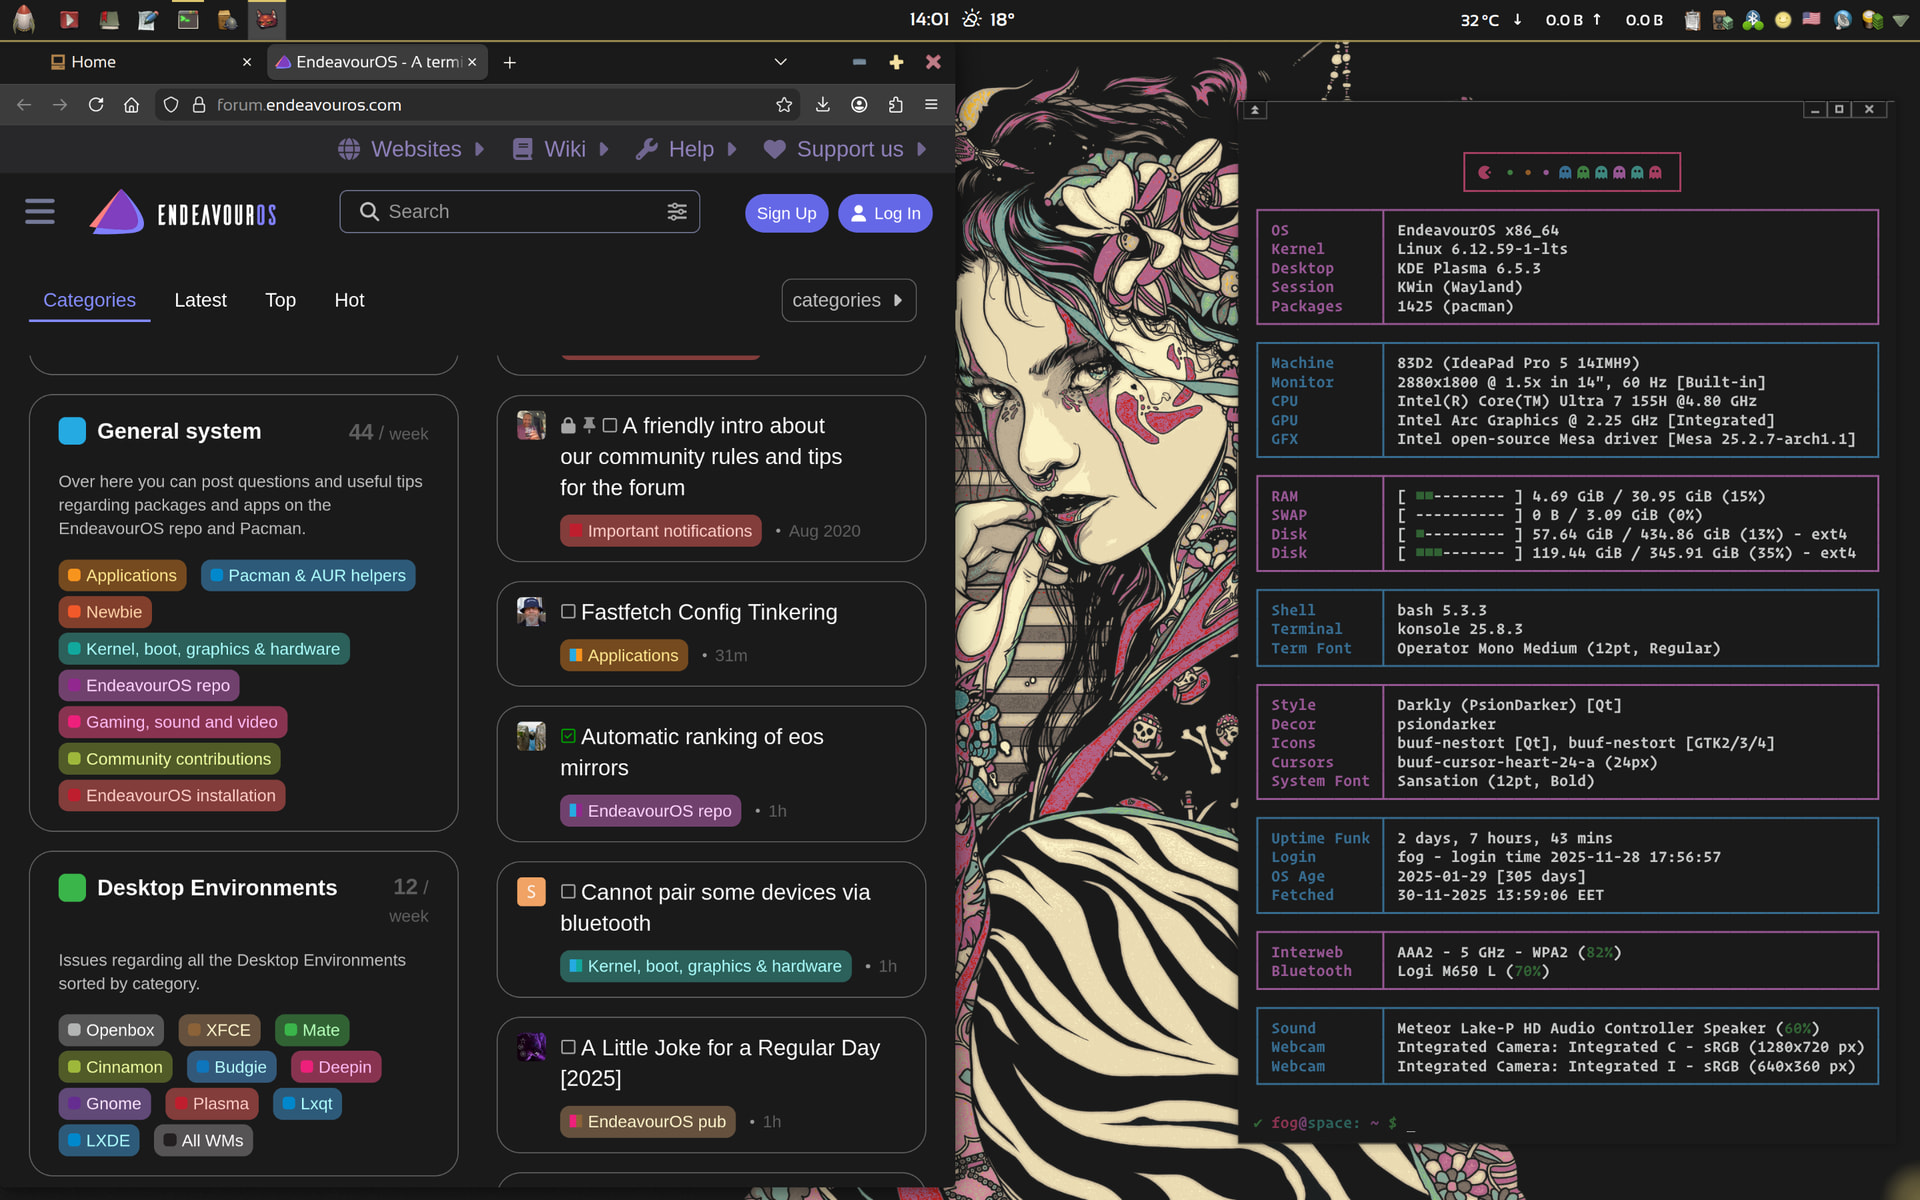
Task: Toggle checkbox on Cannot pair bluetooth topic
Action: (x=568, y=892)
